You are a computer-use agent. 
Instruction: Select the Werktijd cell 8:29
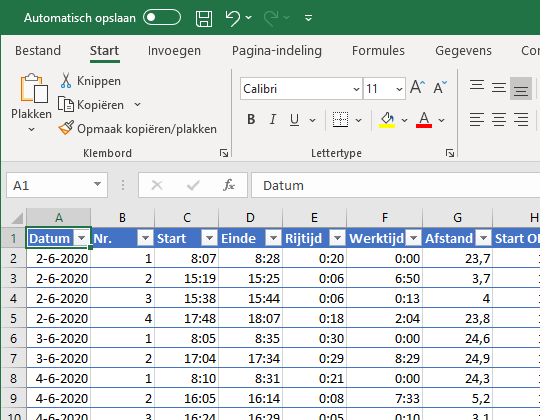[x=385, y=358]
